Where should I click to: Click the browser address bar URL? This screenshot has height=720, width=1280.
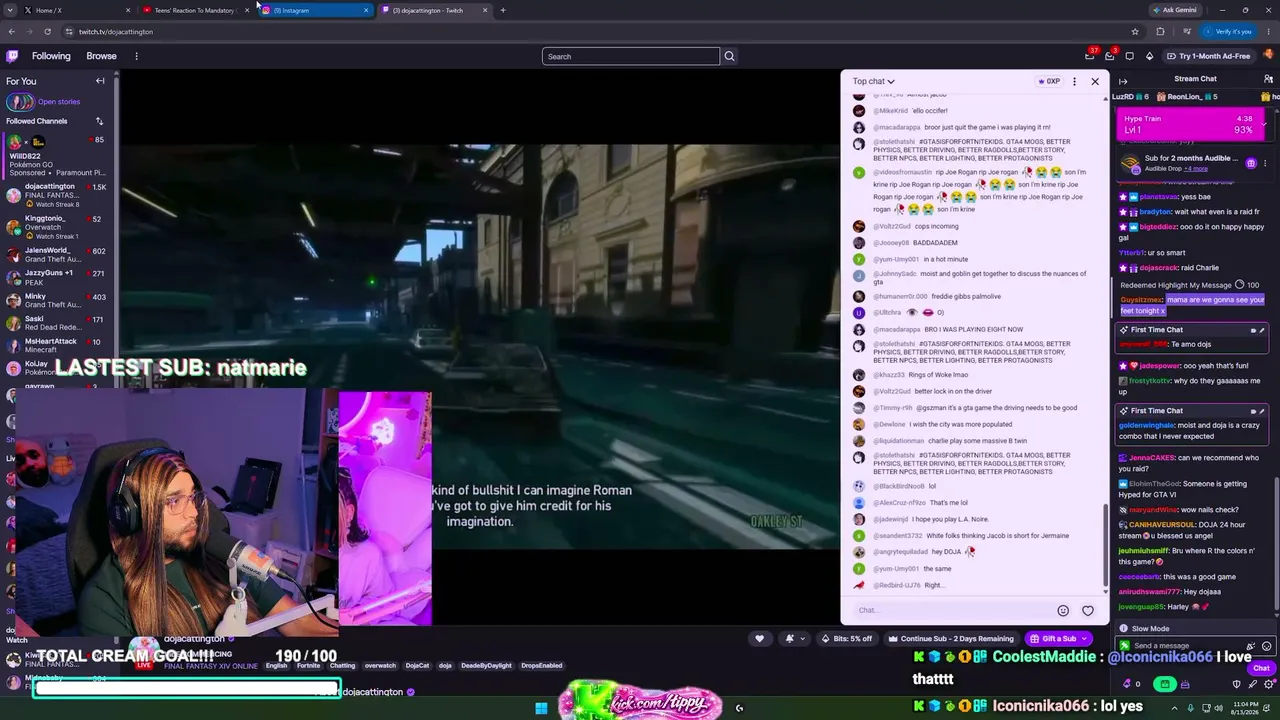tap(116, 31)
